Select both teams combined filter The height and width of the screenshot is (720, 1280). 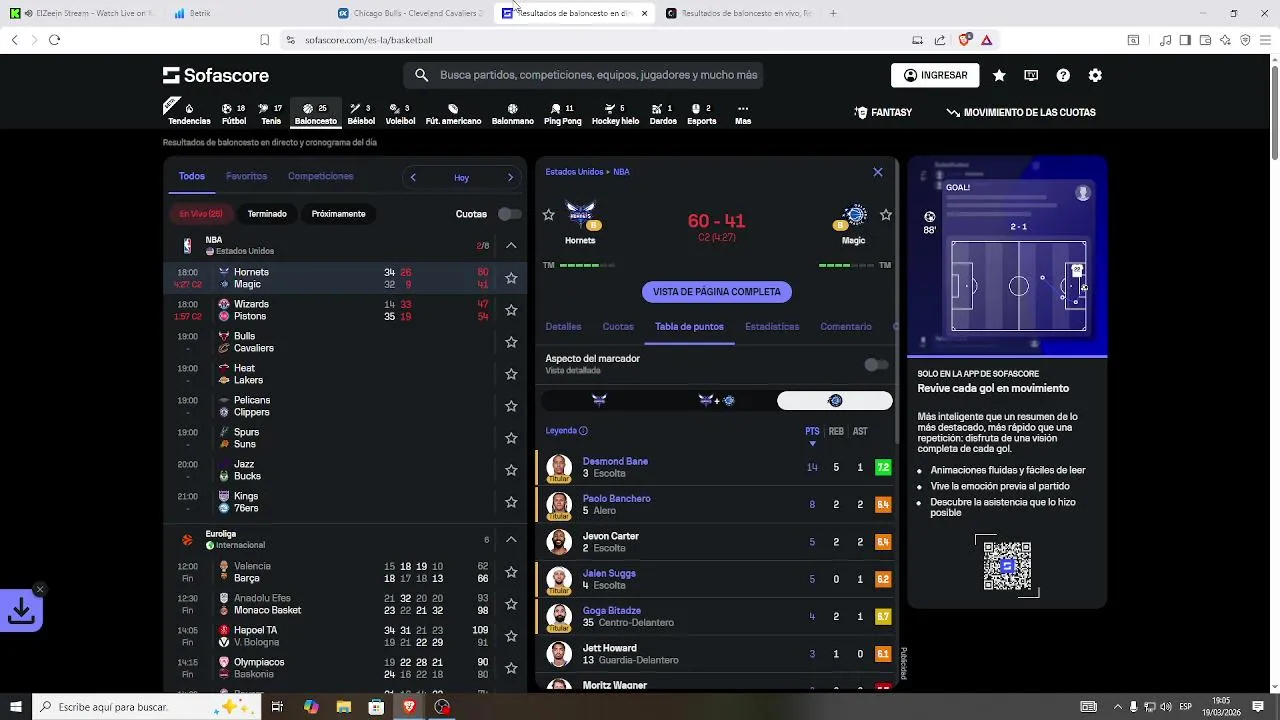click(x=716, y=400)
